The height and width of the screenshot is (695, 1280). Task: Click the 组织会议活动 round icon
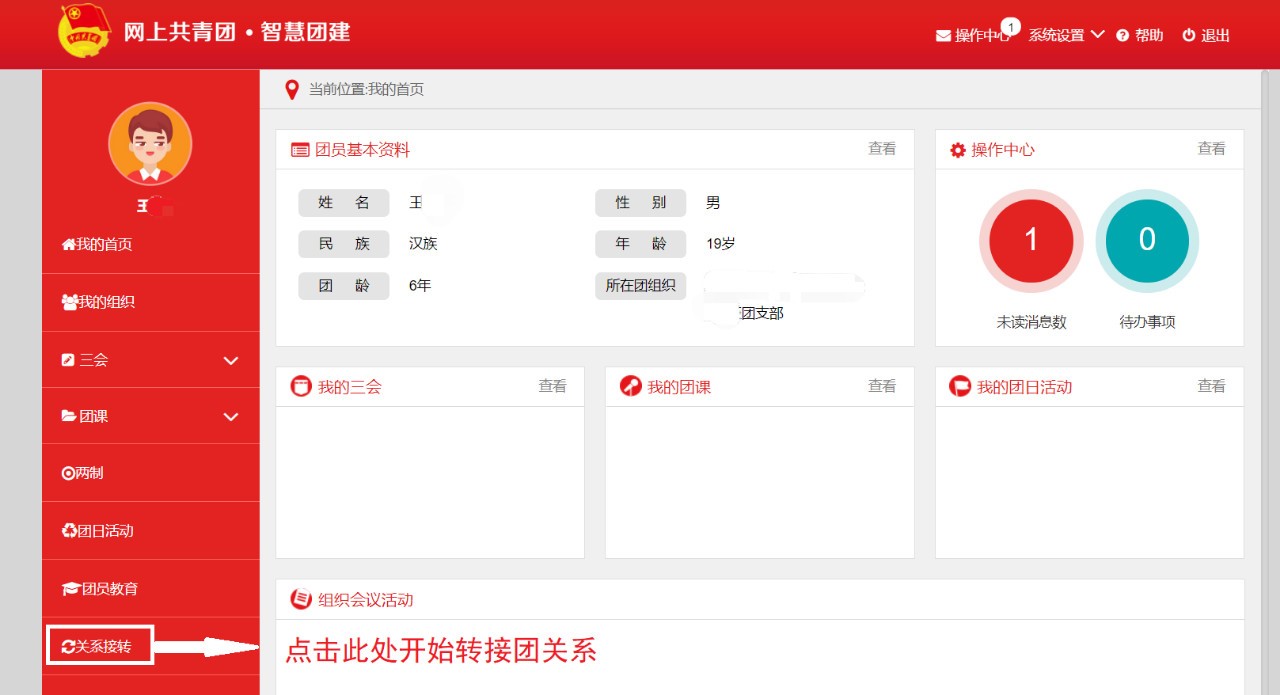tap(300, 599)
